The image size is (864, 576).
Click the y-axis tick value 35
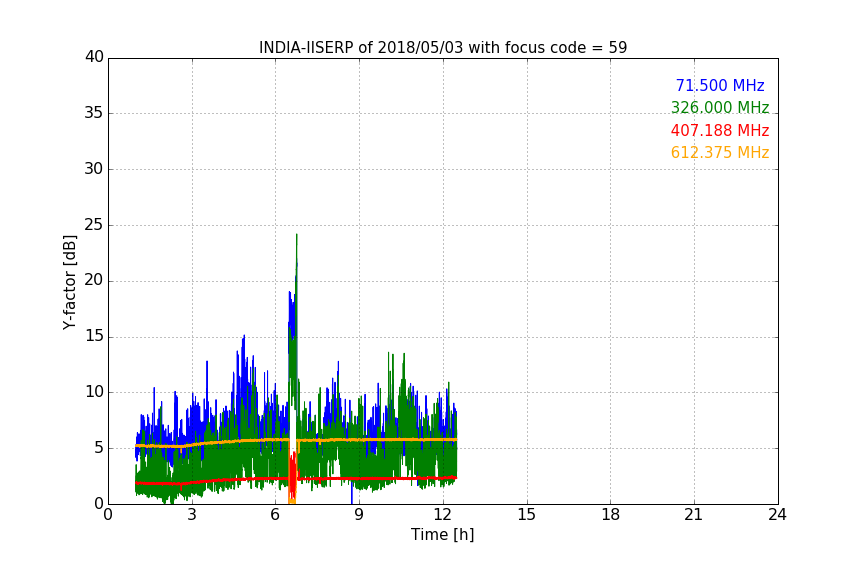tap(94, 113)
